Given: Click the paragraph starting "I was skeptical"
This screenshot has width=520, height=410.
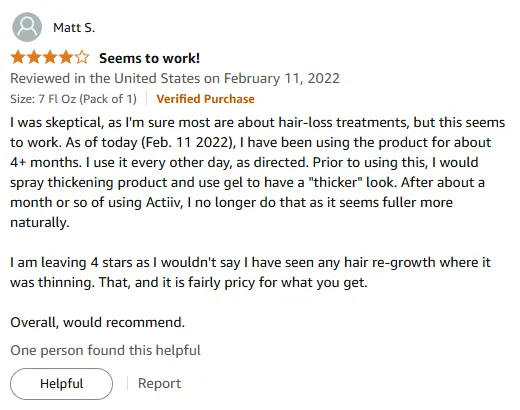Looking at the screenshot, I should tap(257, 172).
